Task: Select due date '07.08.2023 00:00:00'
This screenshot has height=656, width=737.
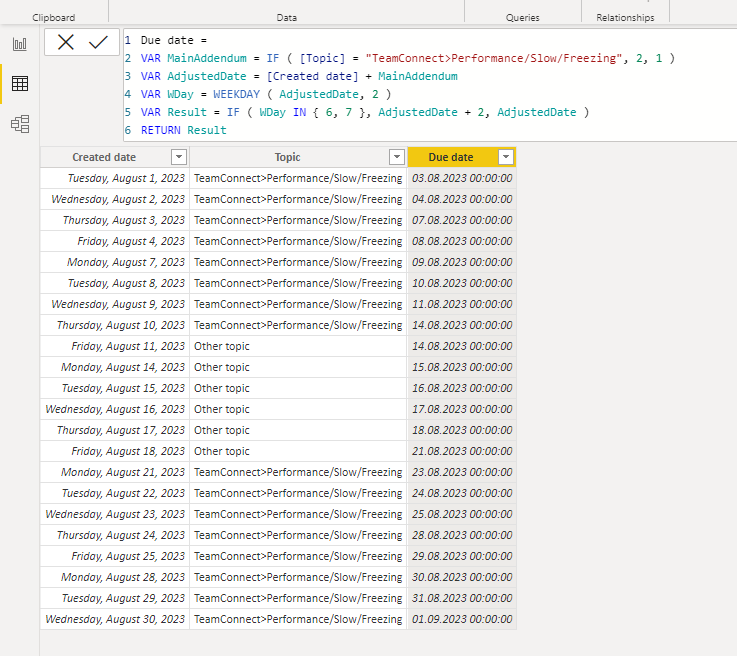Action: click(462, 220)
